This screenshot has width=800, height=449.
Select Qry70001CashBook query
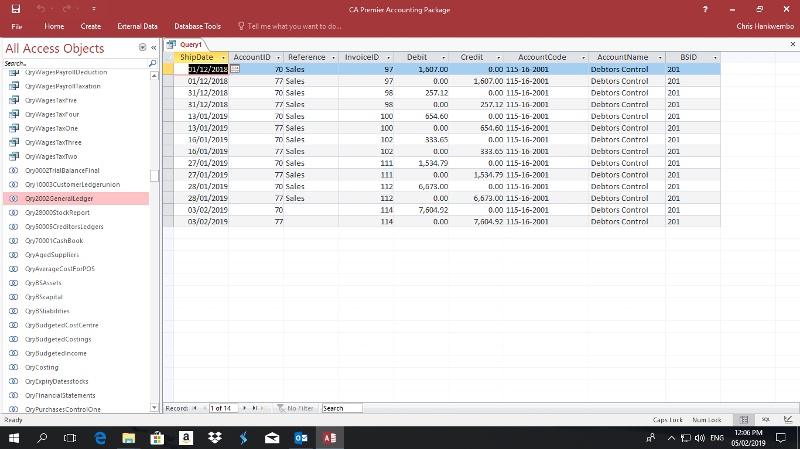[54, 241]
